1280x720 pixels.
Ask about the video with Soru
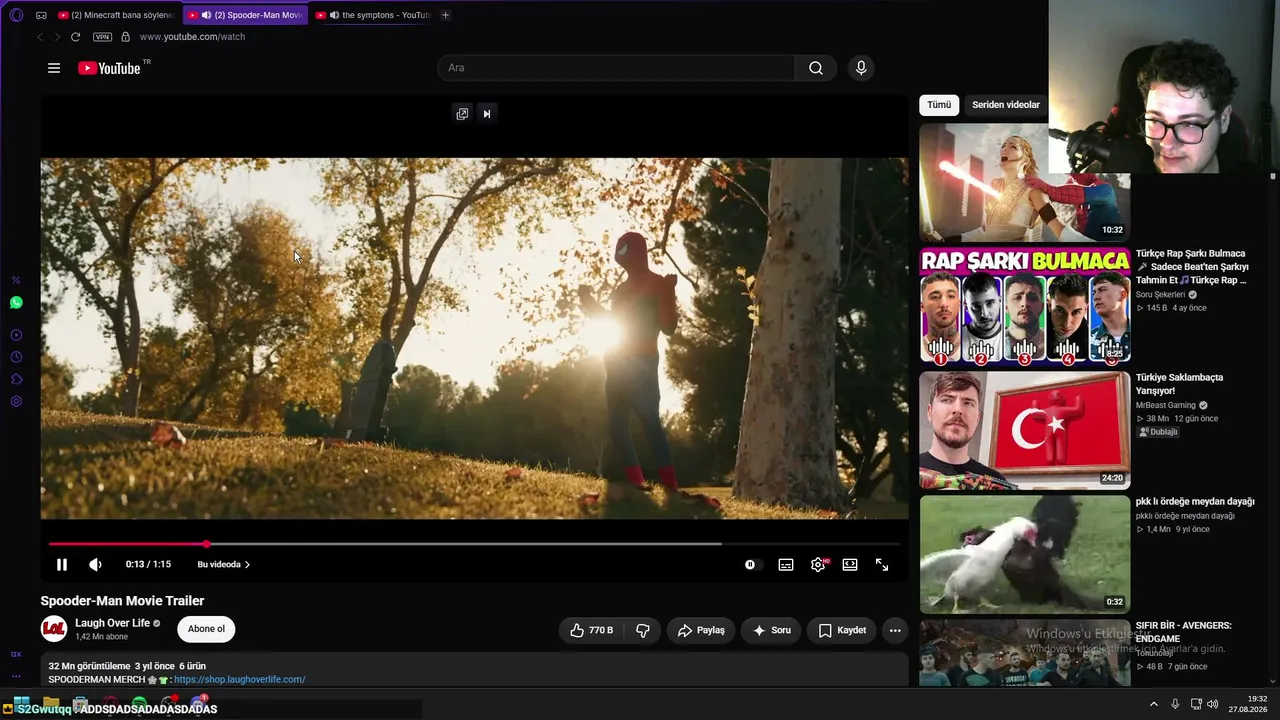pyautogui.click(x=771, y=630)
